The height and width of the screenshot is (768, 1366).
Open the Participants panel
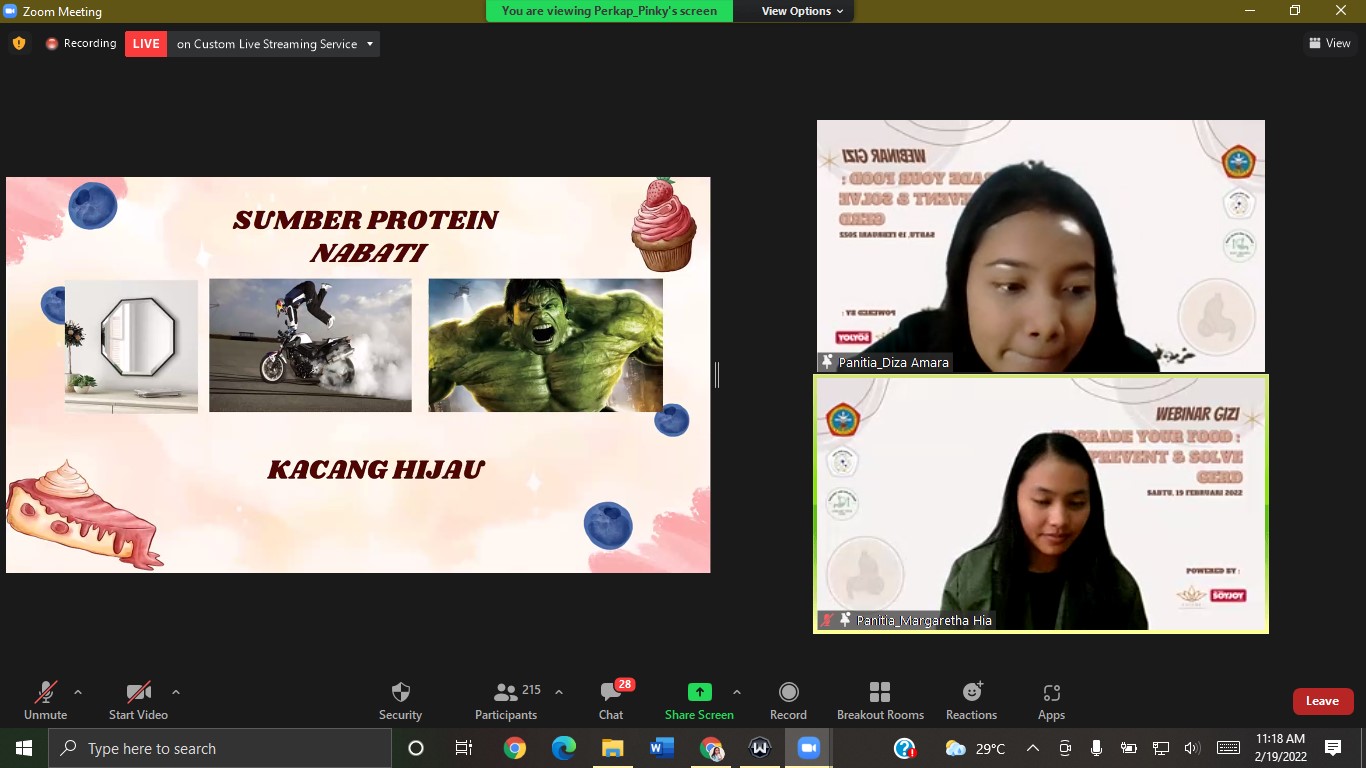click(x=506, y=700)
